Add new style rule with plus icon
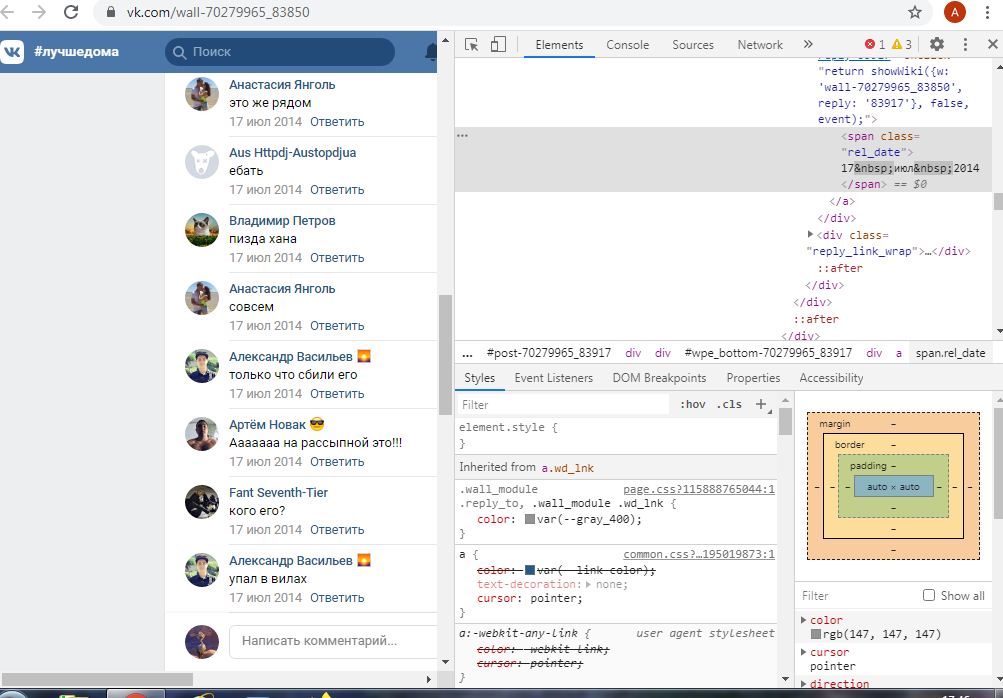The image size is (1003, 698). [761, 404]
